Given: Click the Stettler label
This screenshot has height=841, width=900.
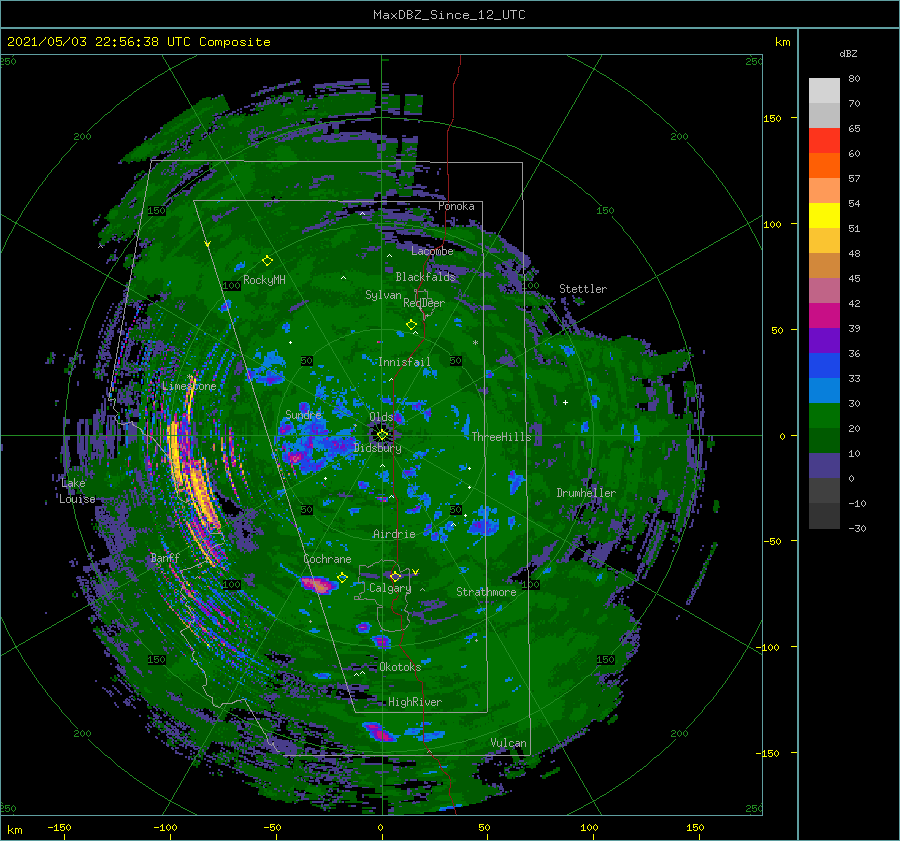Looking at the screenshot, I should (x=583, y=289).
